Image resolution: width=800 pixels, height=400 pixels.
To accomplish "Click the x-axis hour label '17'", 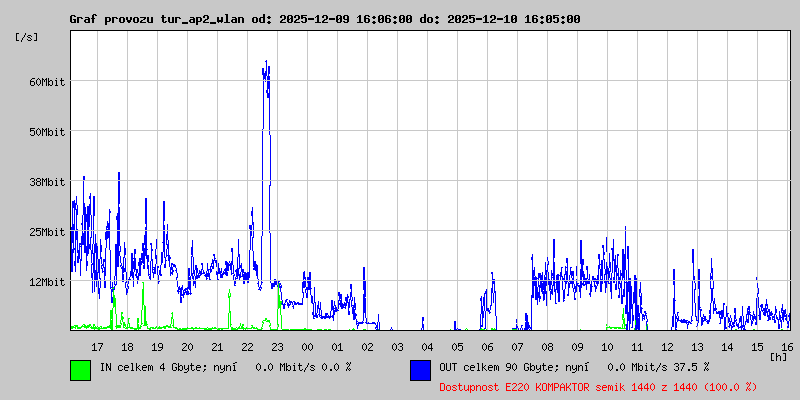I will click(97, 347).
